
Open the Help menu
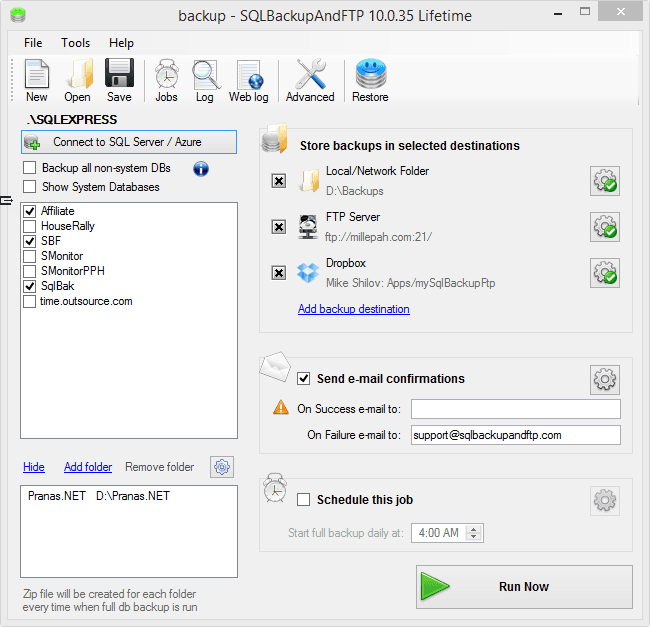pos(121,43)
